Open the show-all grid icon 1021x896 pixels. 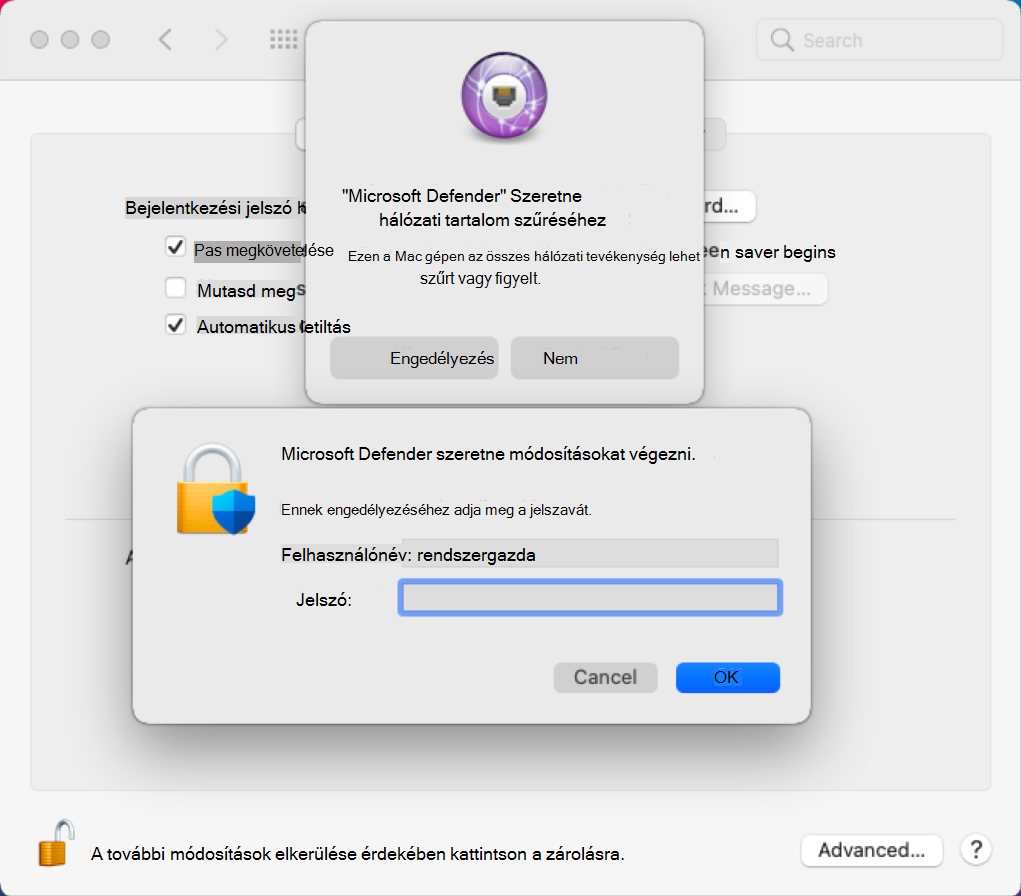(284, 40)
